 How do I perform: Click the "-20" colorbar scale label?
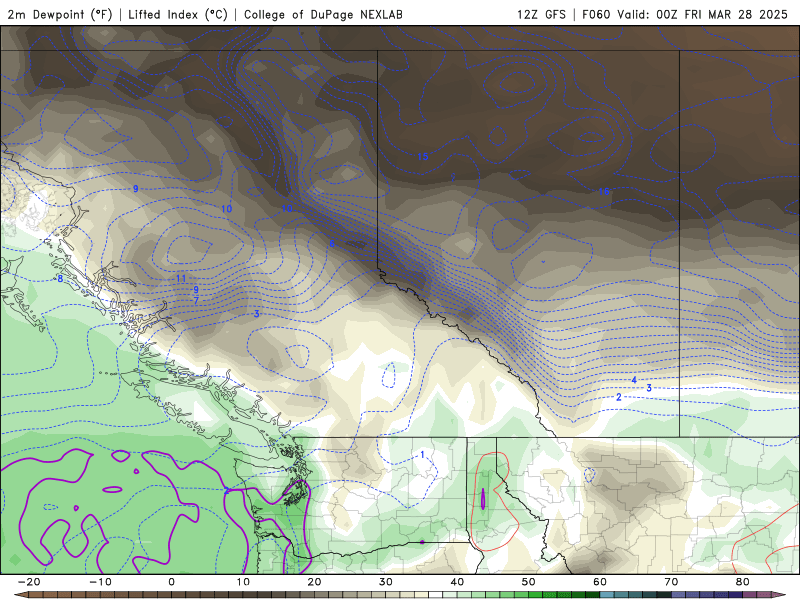(29, 582)
